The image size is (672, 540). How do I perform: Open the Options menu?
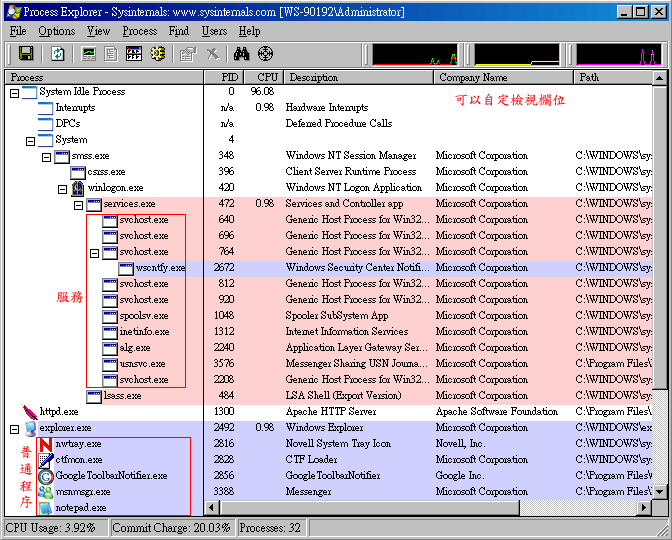click(57, 31)
